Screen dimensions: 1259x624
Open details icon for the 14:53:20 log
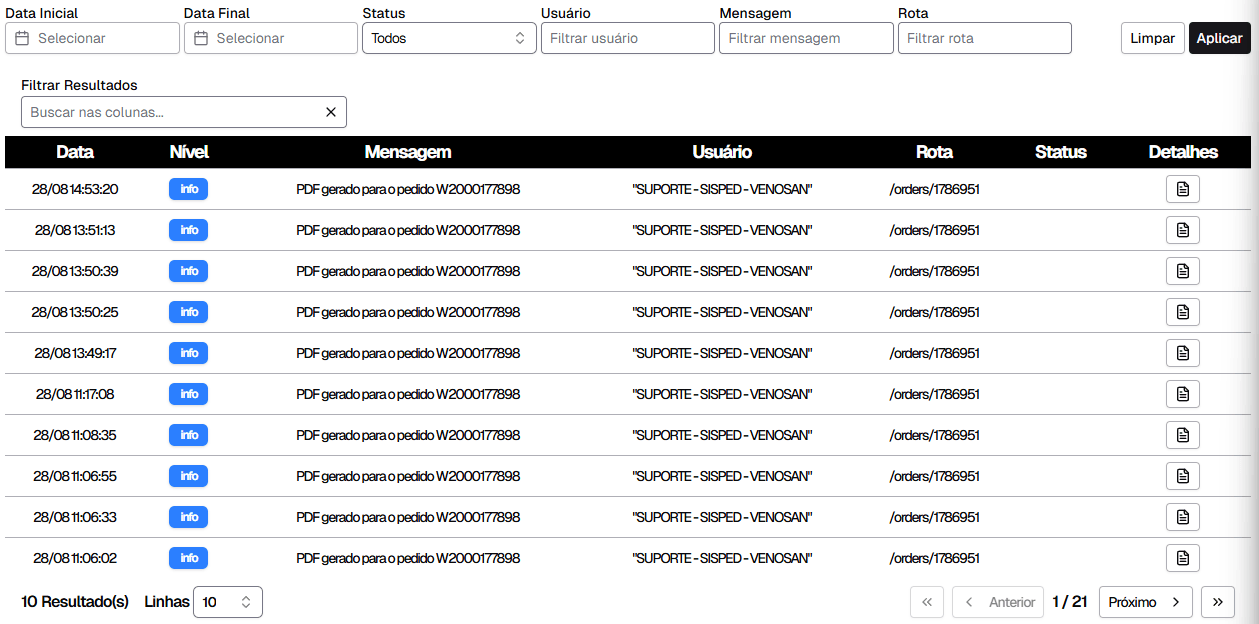(x=1182, y=189)
